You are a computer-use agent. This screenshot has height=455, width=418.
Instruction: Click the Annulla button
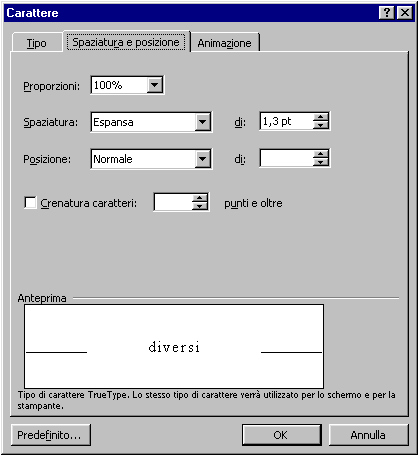coord(368,435)
